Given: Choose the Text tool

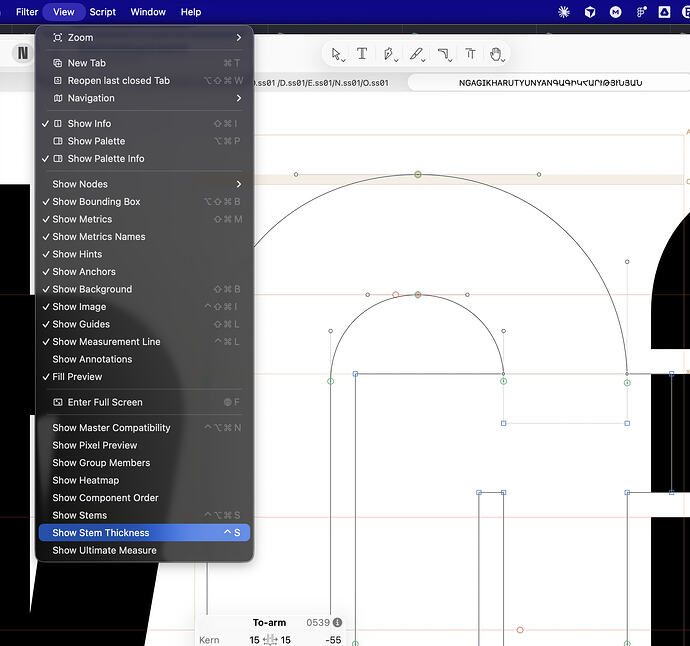Looking at the screenshot, I should click(x=362, y=54).
